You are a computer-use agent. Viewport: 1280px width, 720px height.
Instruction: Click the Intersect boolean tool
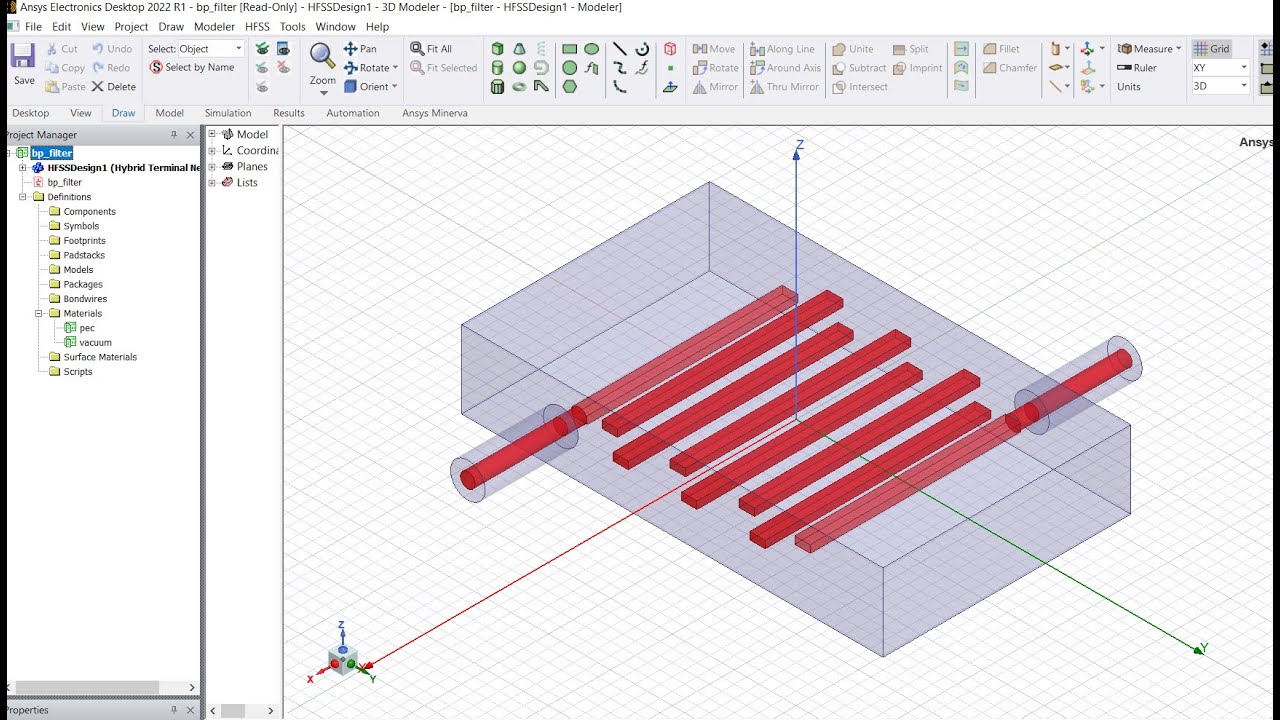pos(859,87)
